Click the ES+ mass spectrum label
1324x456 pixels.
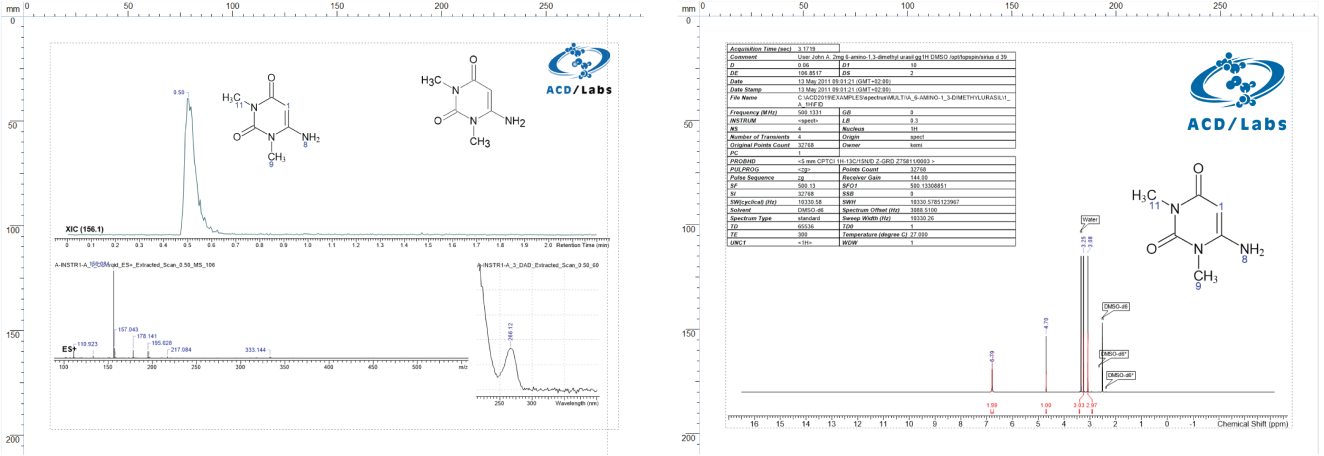(69, 349)
